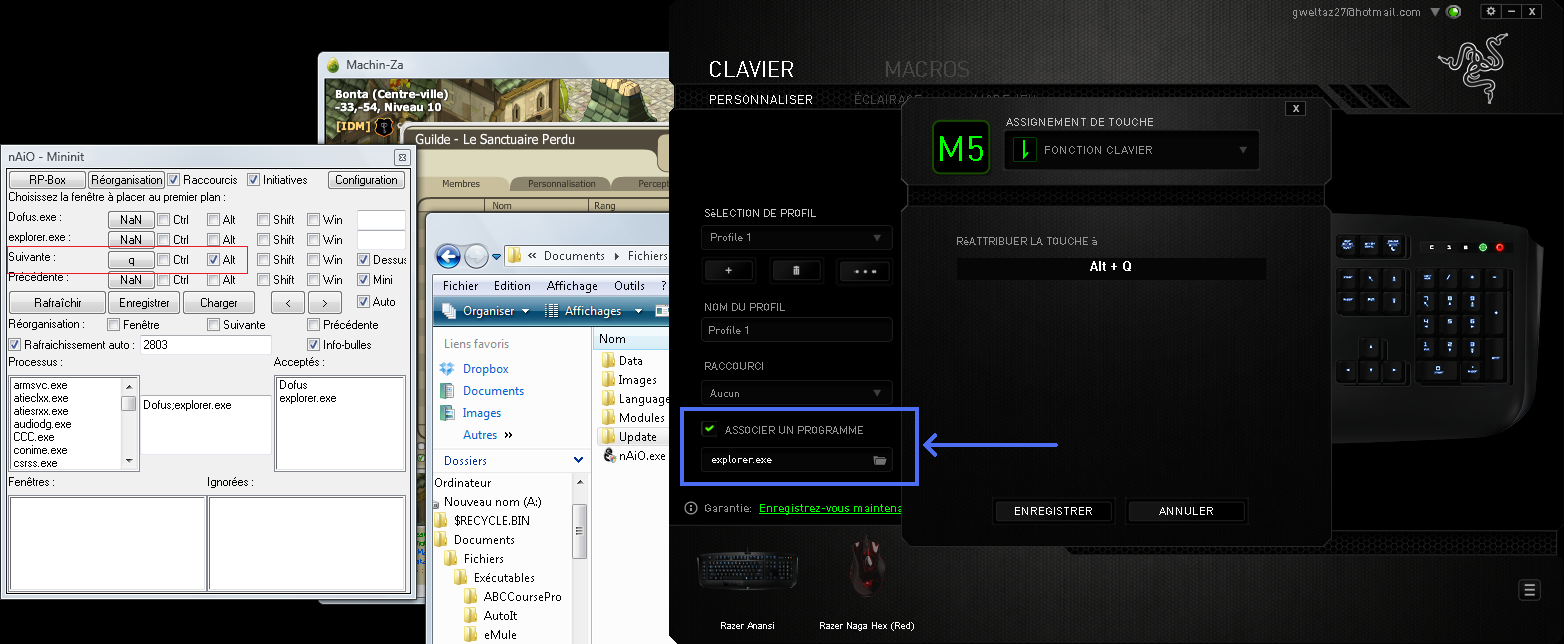Image resolution: width=1564 pixels, height=644 pixels.
Task: Switch to the Macros tab
Action: pyautogui.click(x=927, y=69)
